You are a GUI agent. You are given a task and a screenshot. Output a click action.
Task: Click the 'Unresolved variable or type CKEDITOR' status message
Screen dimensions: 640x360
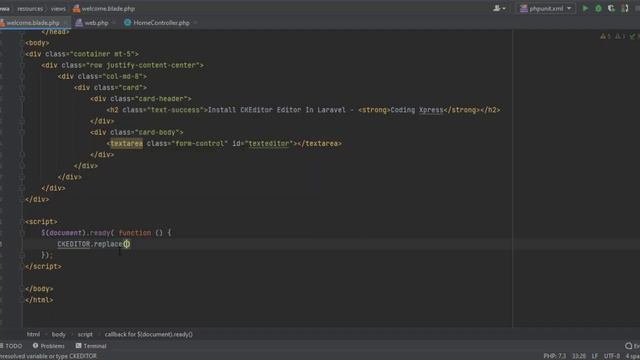click(x=49, y=356)
